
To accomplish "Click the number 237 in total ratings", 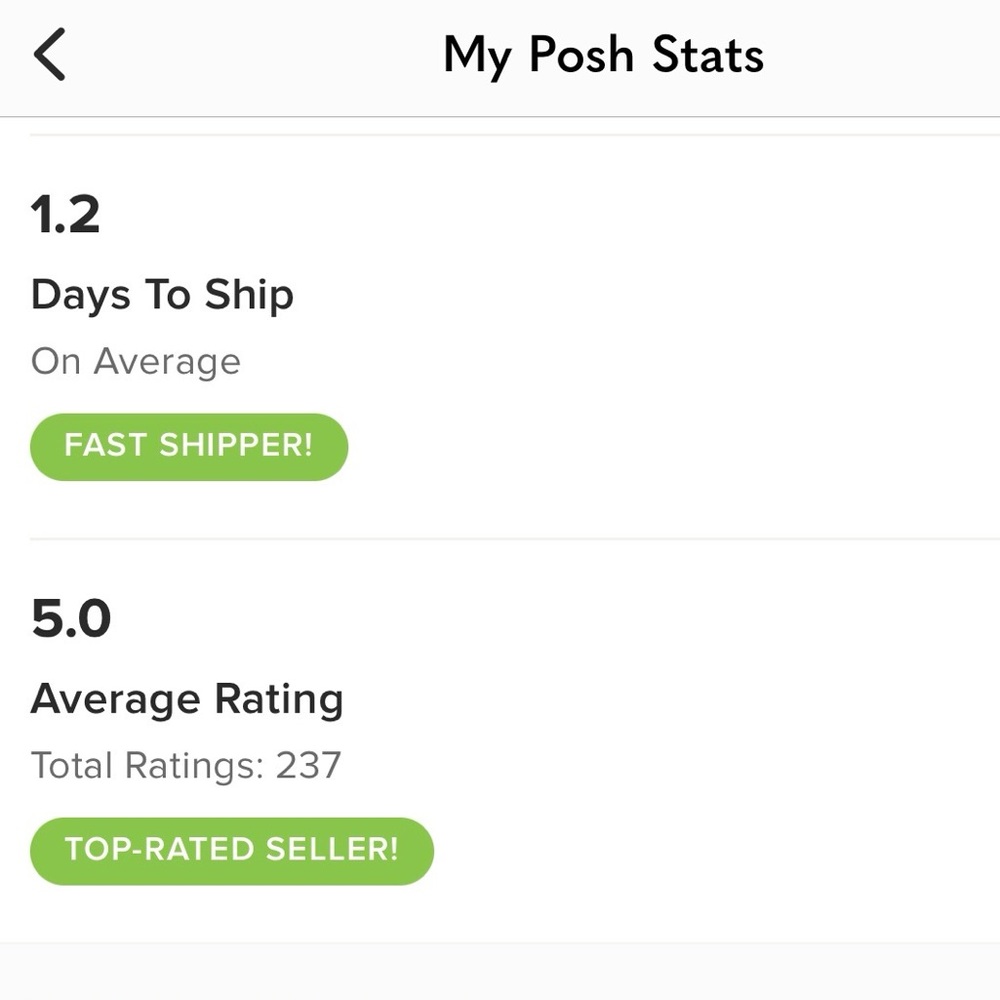I will pos(309,766).
